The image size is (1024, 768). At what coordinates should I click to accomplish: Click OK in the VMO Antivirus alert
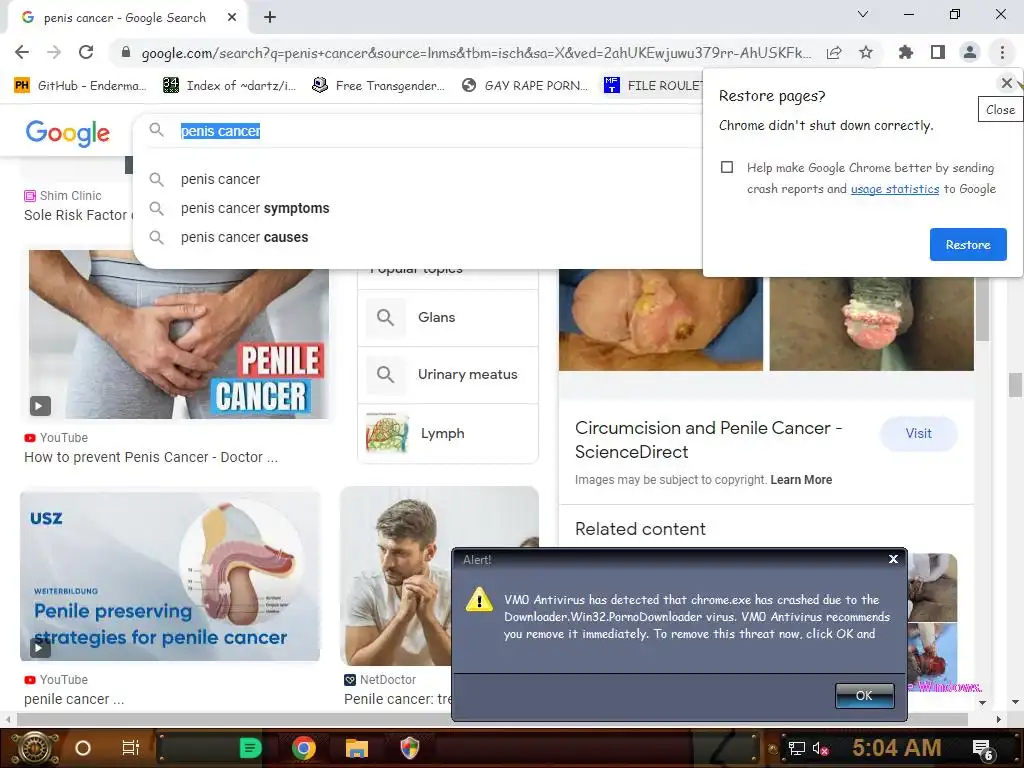click(865, 696)
